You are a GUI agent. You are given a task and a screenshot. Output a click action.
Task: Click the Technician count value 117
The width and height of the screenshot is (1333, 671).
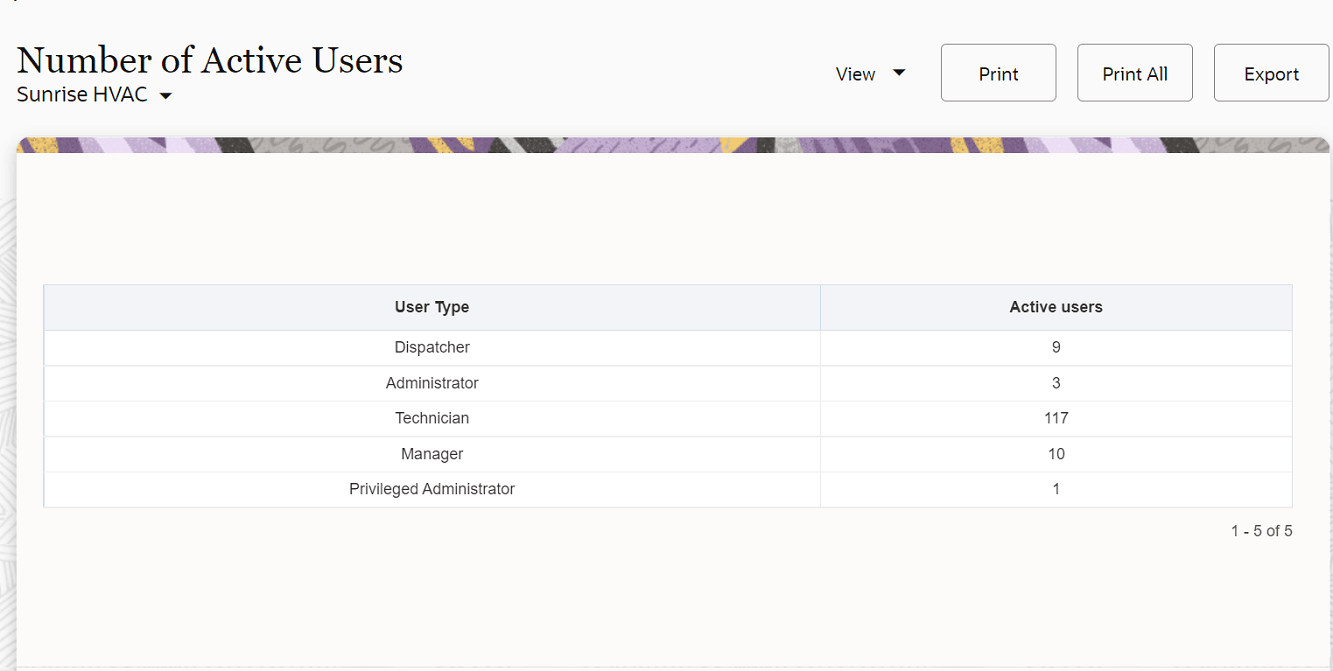pos(1055,418)
